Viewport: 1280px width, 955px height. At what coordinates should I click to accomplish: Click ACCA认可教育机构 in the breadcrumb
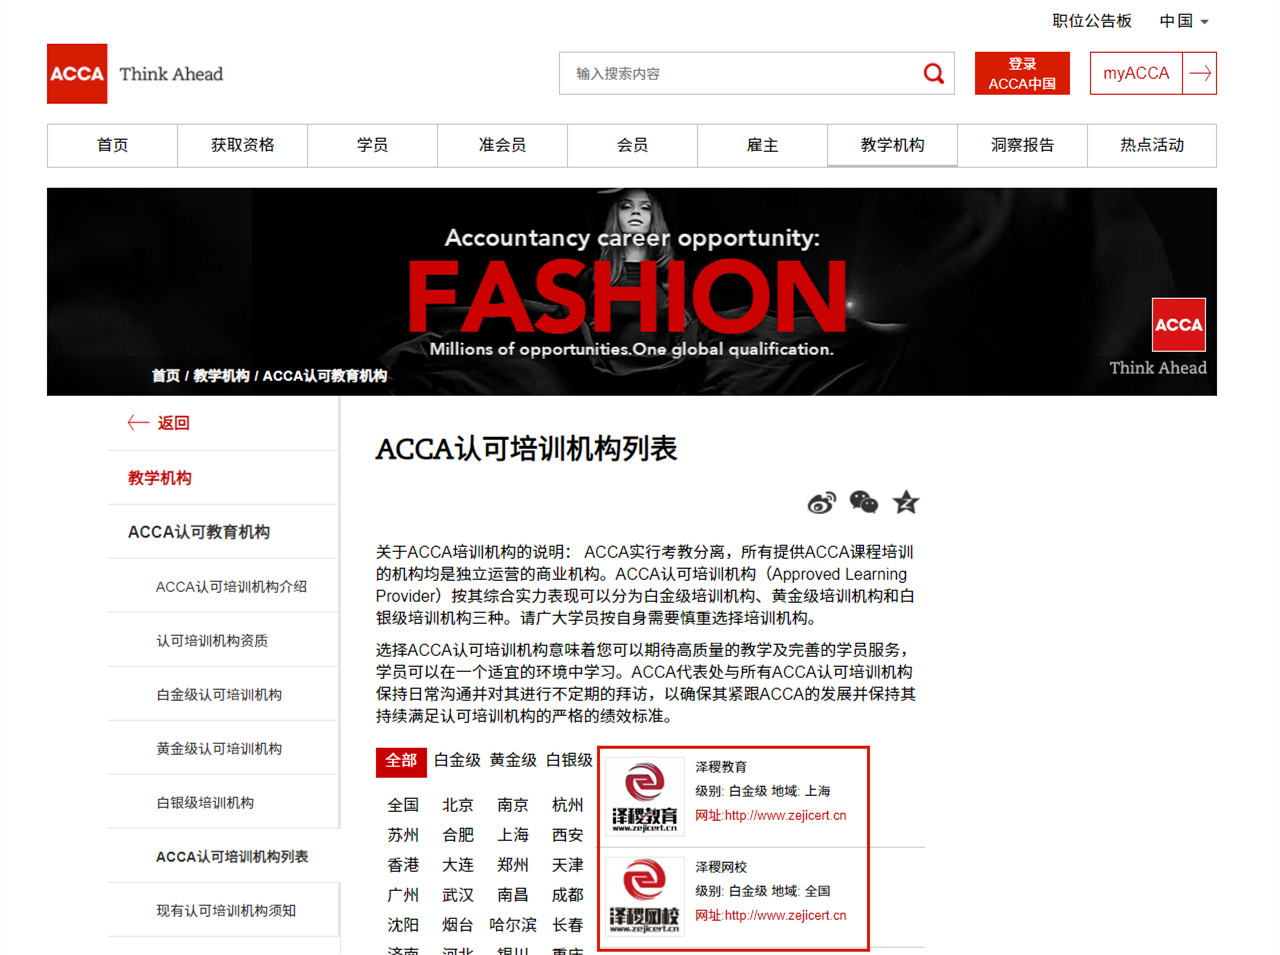(x=325, y=376)
